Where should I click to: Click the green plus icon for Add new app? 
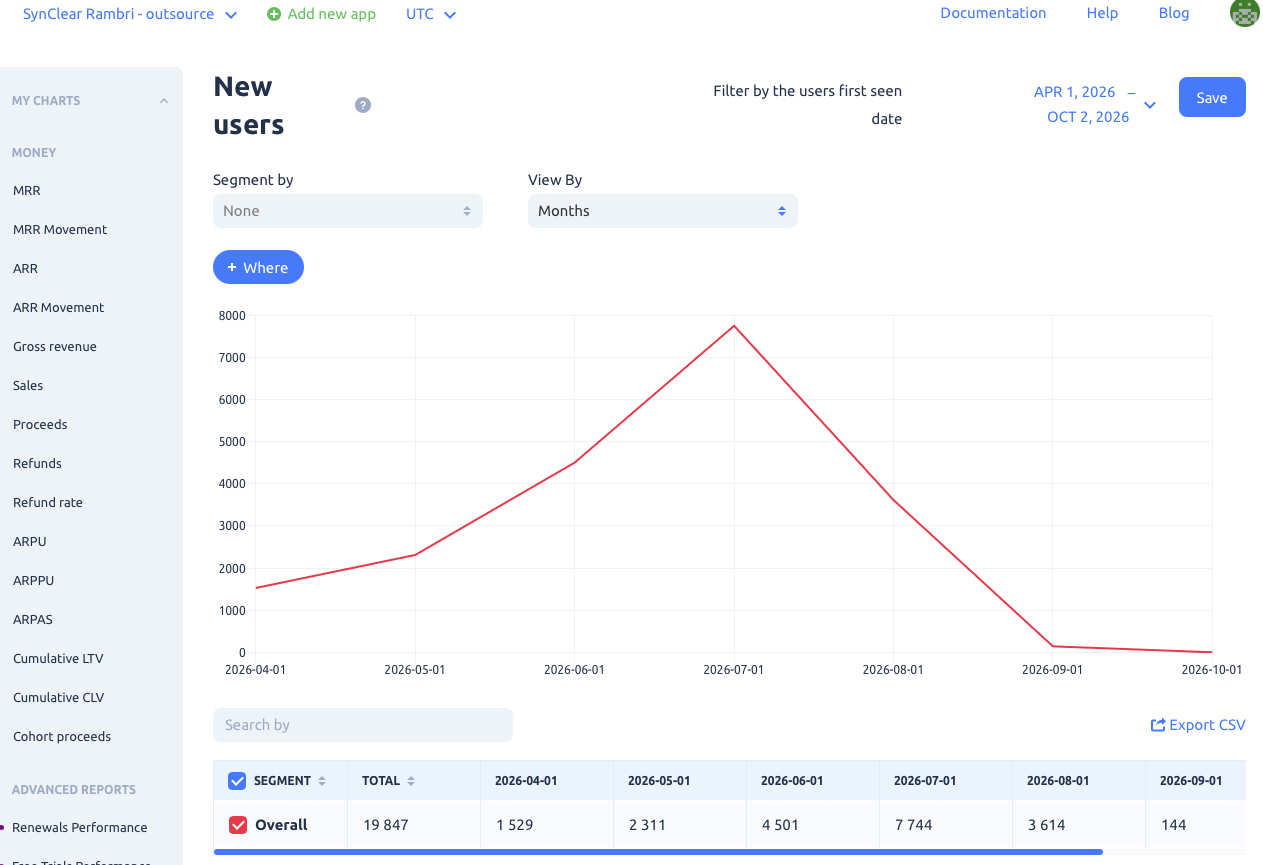click(x=274, y=14)
